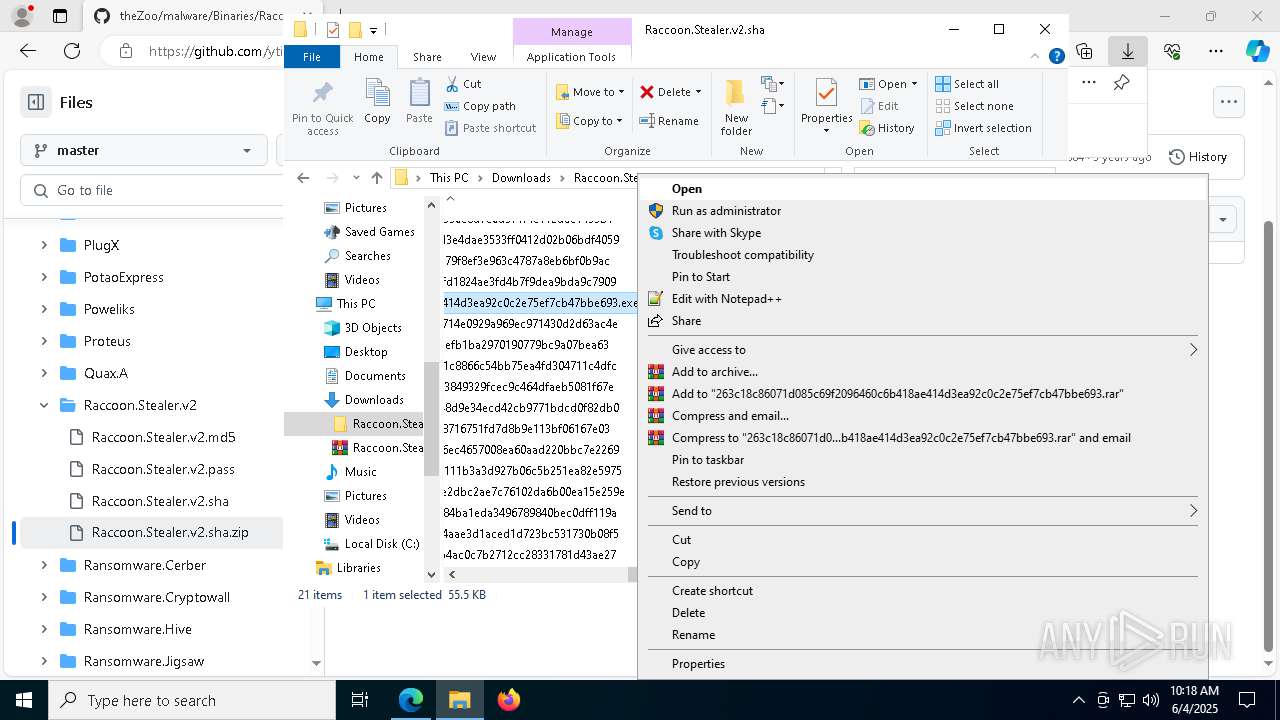1280x720 pixels.
Task: Select Desktop in navigation pane
Action: 366,352
